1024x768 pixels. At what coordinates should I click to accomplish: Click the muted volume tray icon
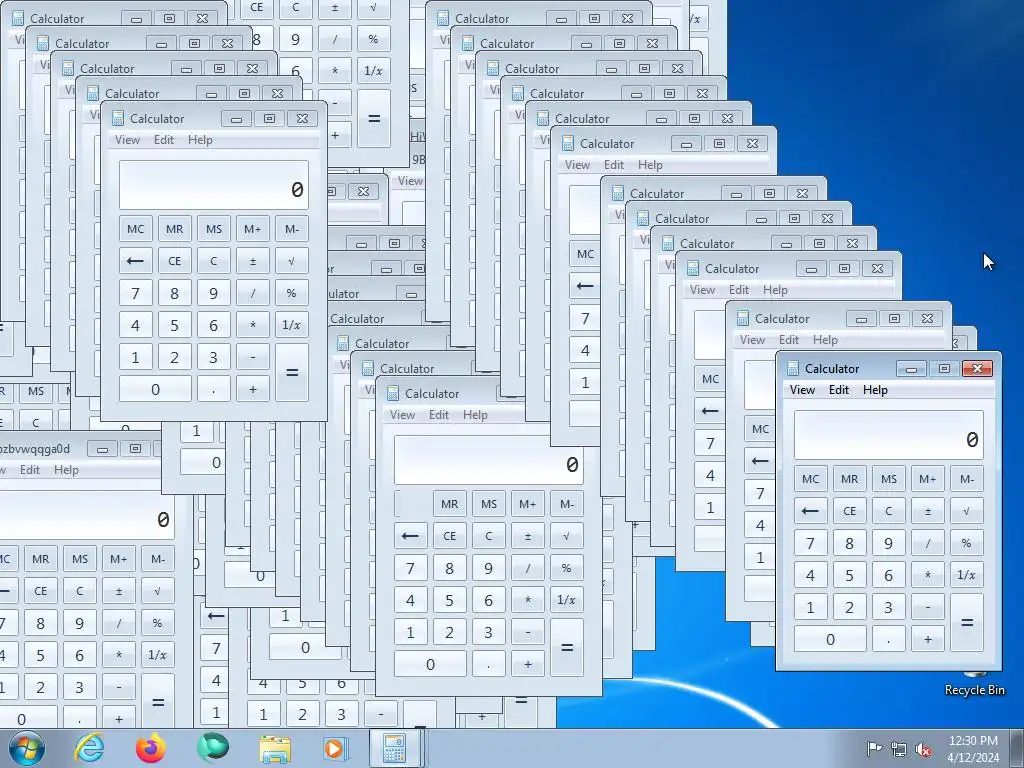coord(923,749)
